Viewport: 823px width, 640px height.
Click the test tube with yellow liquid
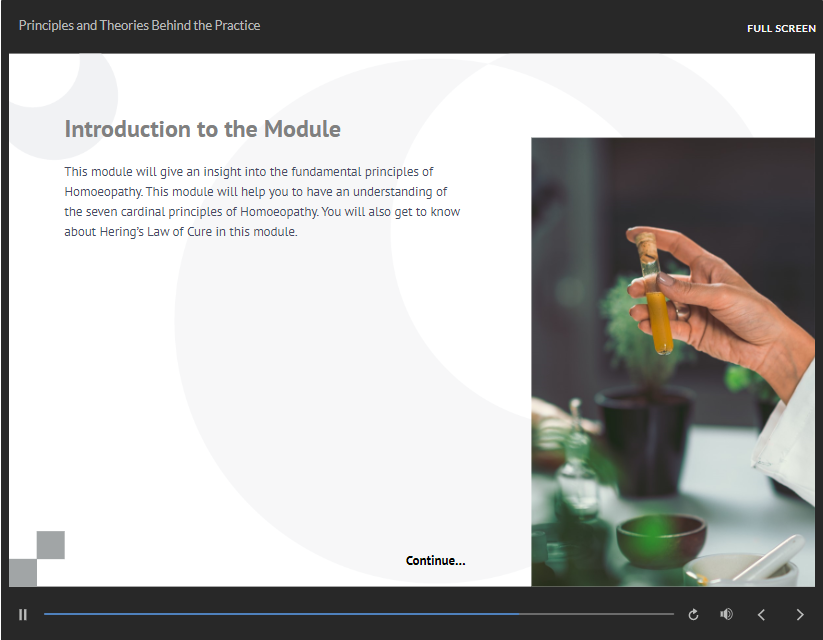(660, 318)
